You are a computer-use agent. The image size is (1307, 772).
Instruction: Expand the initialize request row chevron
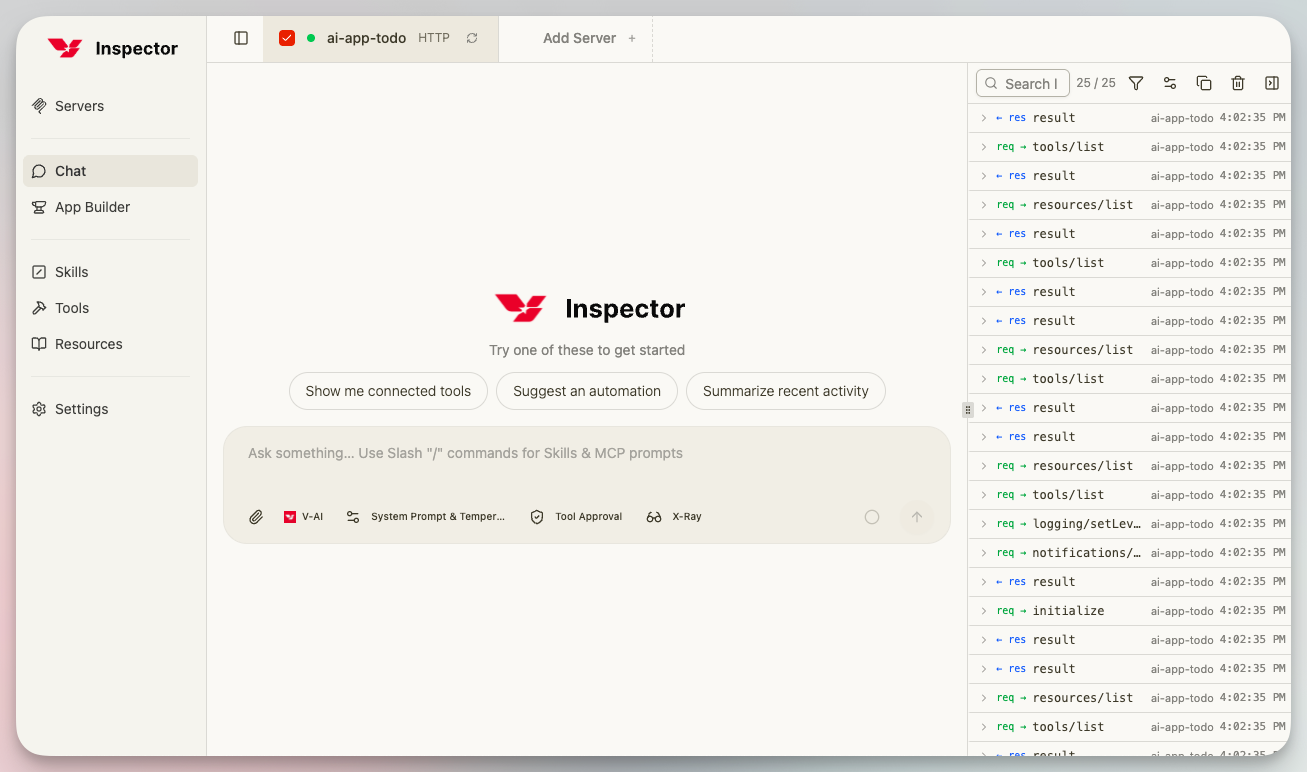coord(984,611)
